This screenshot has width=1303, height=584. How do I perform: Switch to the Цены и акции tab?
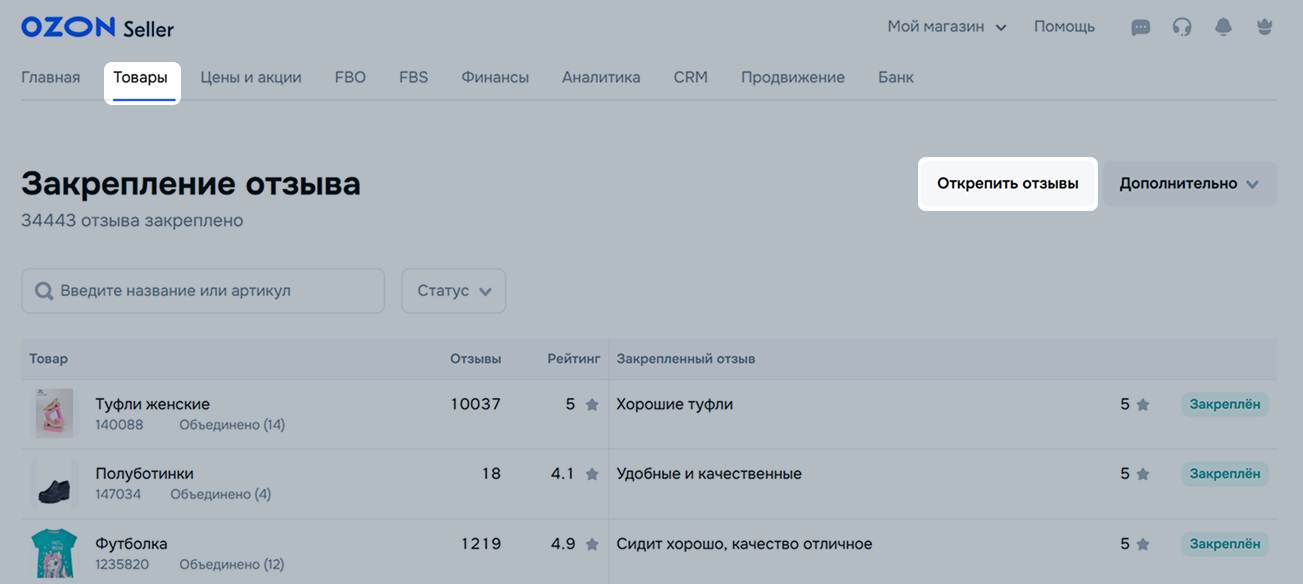(251, 77)
